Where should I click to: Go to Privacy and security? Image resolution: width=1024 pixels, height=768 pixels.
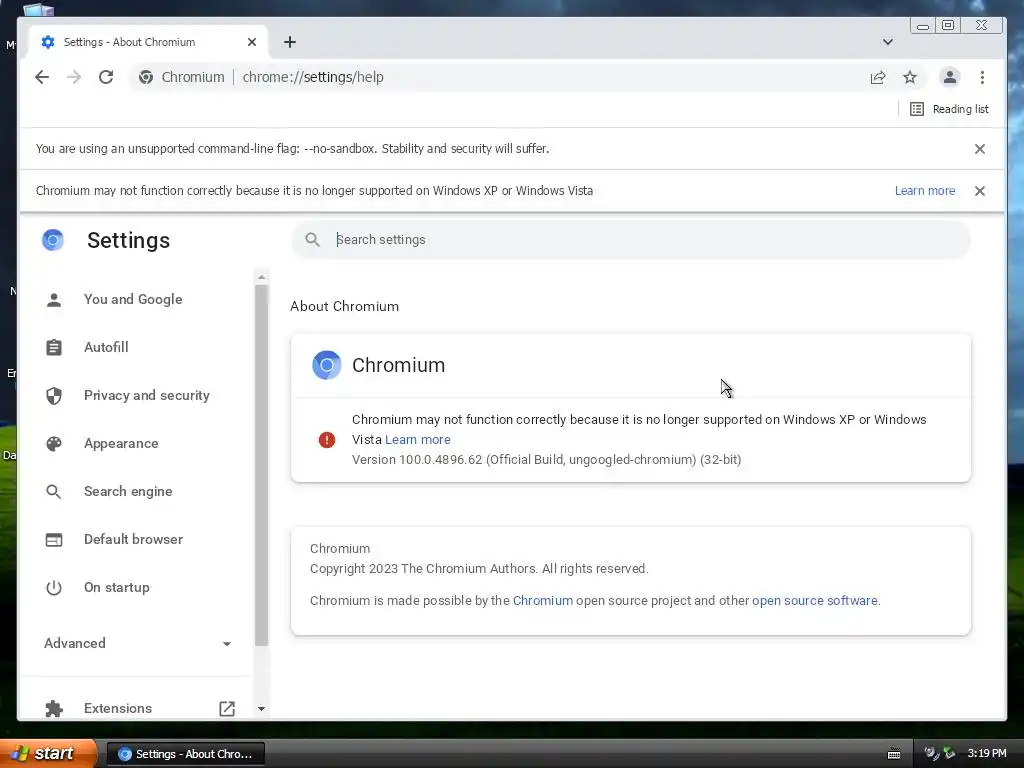pyautogui.click(x=146, y=395)
